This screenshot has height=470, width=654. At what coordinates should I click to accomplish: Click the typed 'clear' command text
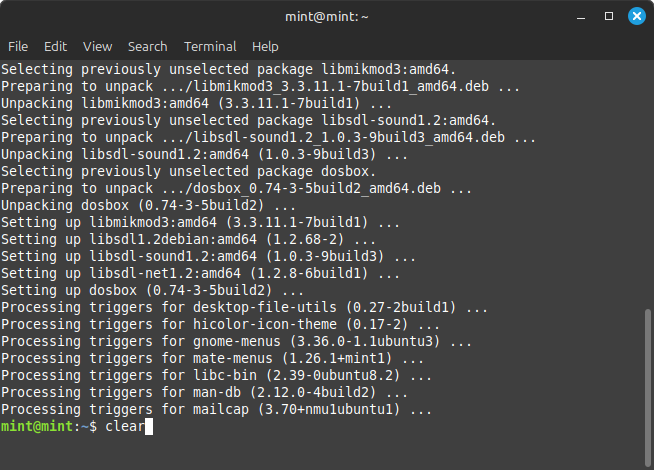pos(125,427)
